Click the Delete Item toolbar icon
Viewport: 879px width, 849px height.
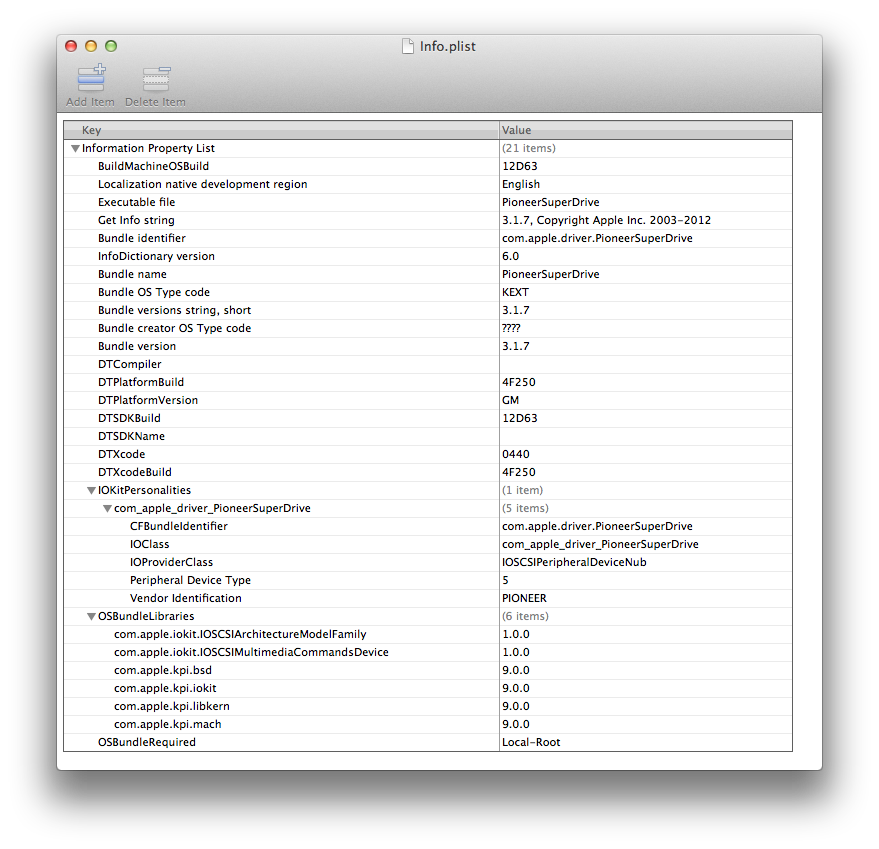[x=156, y=79]
